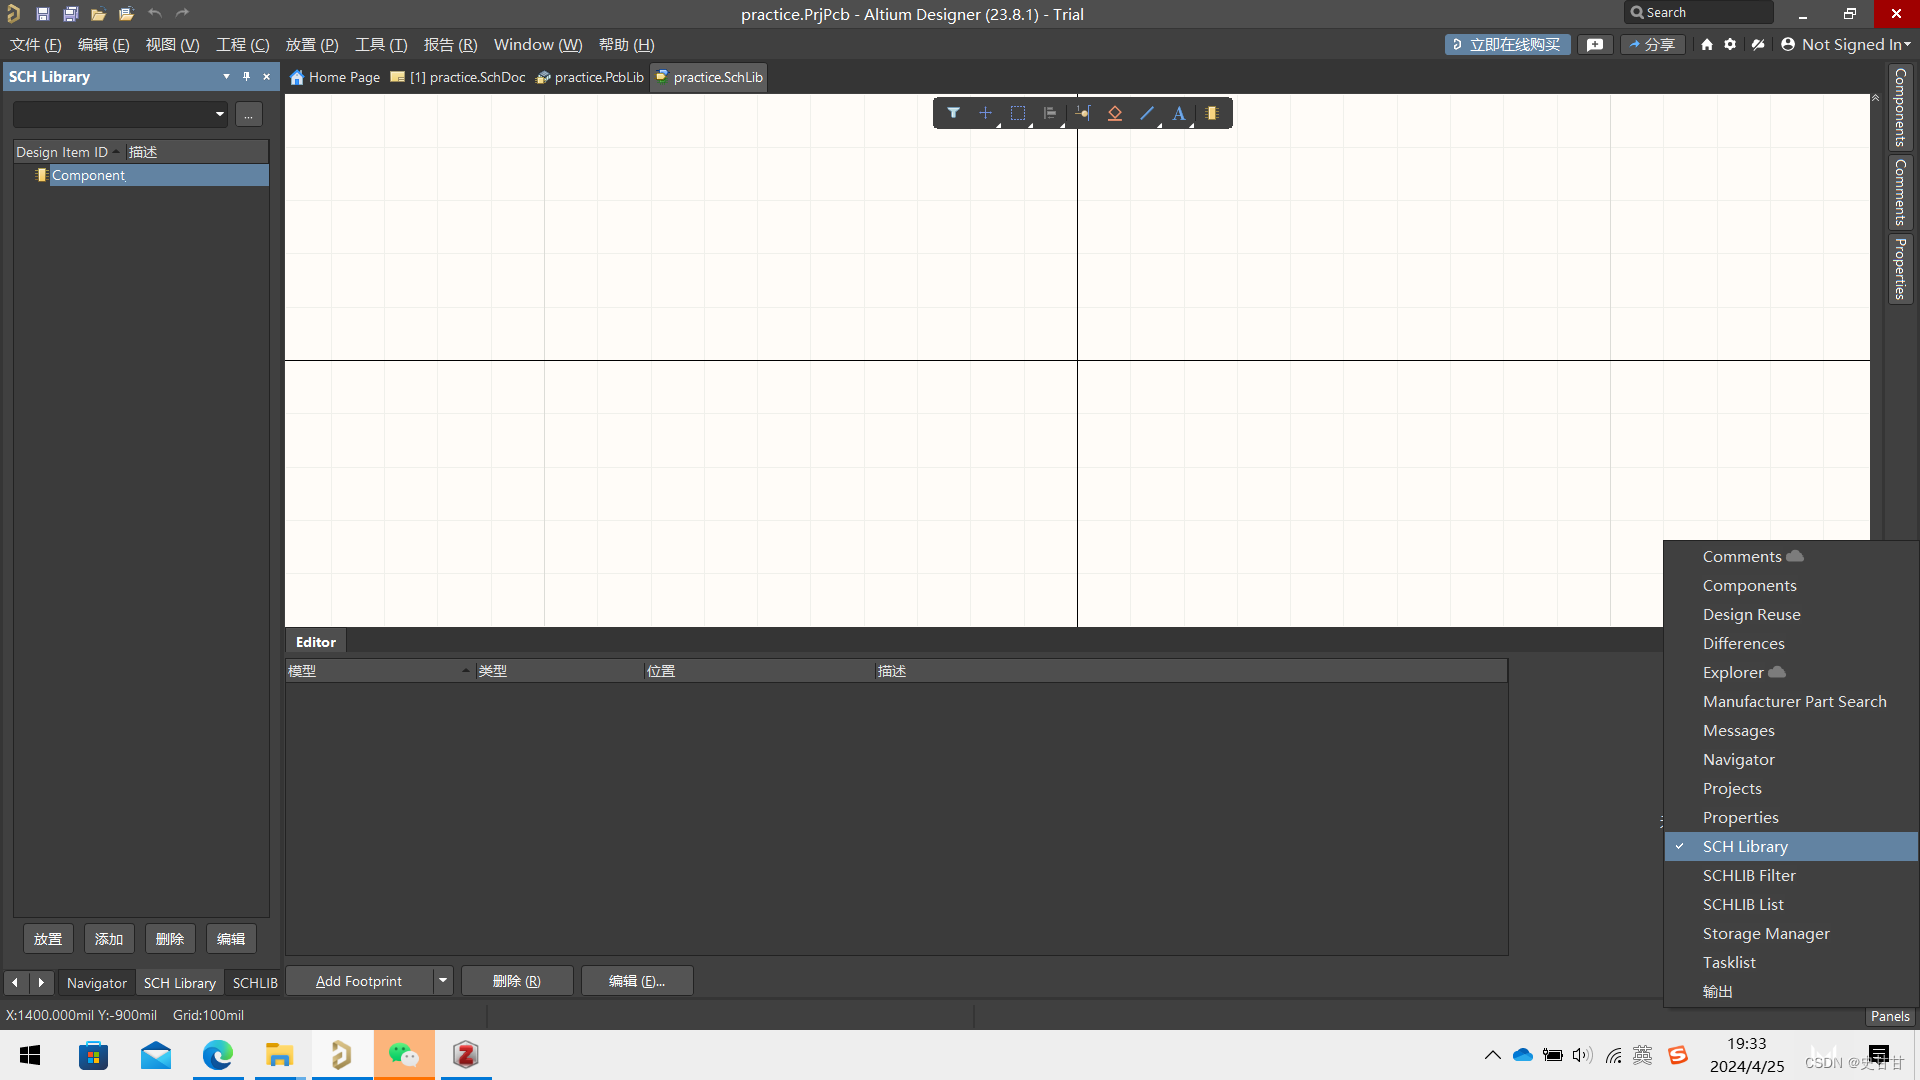Expand the Add Footprint dropdown arrow
Image resolution: width=1920 pixels, height=1080 pixels.
442,981
